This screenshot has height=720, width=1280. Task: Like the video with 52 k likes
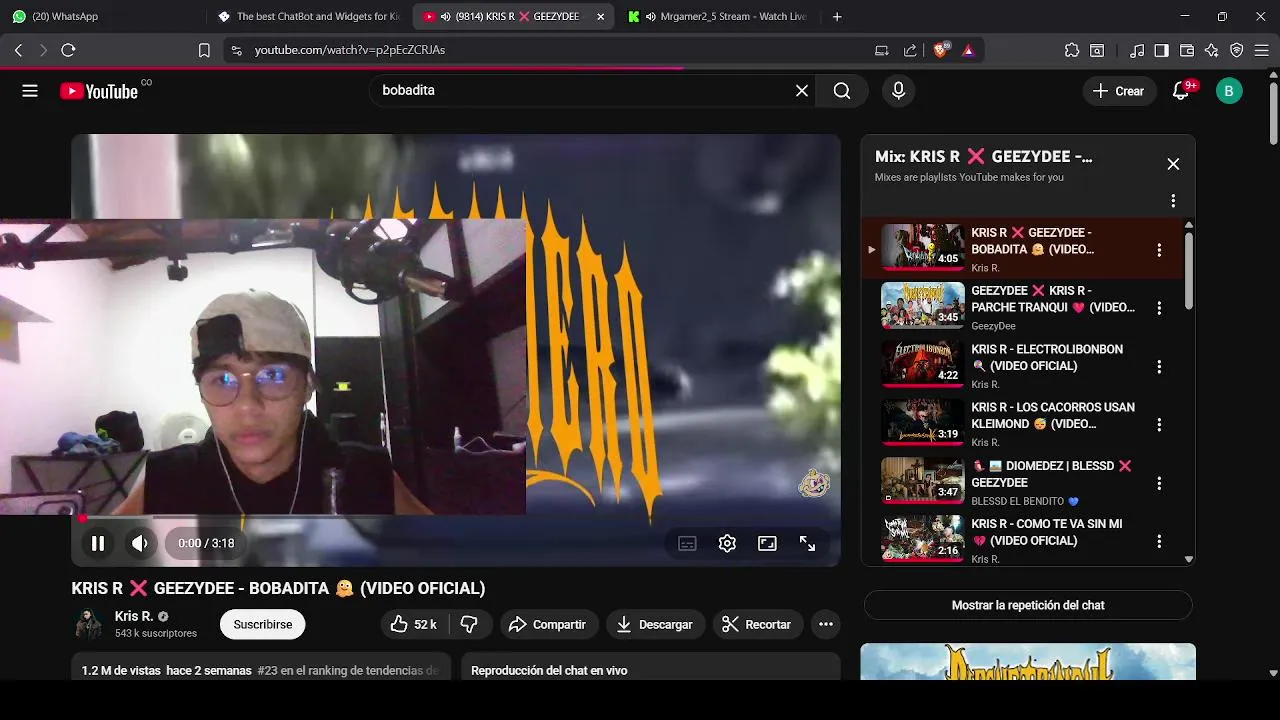click(414, 624)
